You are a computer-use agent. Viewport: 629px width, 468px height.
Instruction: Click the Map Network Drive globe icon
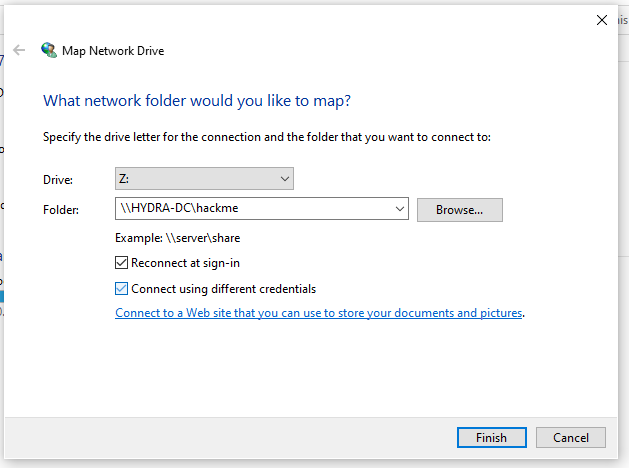coord(49,50)
